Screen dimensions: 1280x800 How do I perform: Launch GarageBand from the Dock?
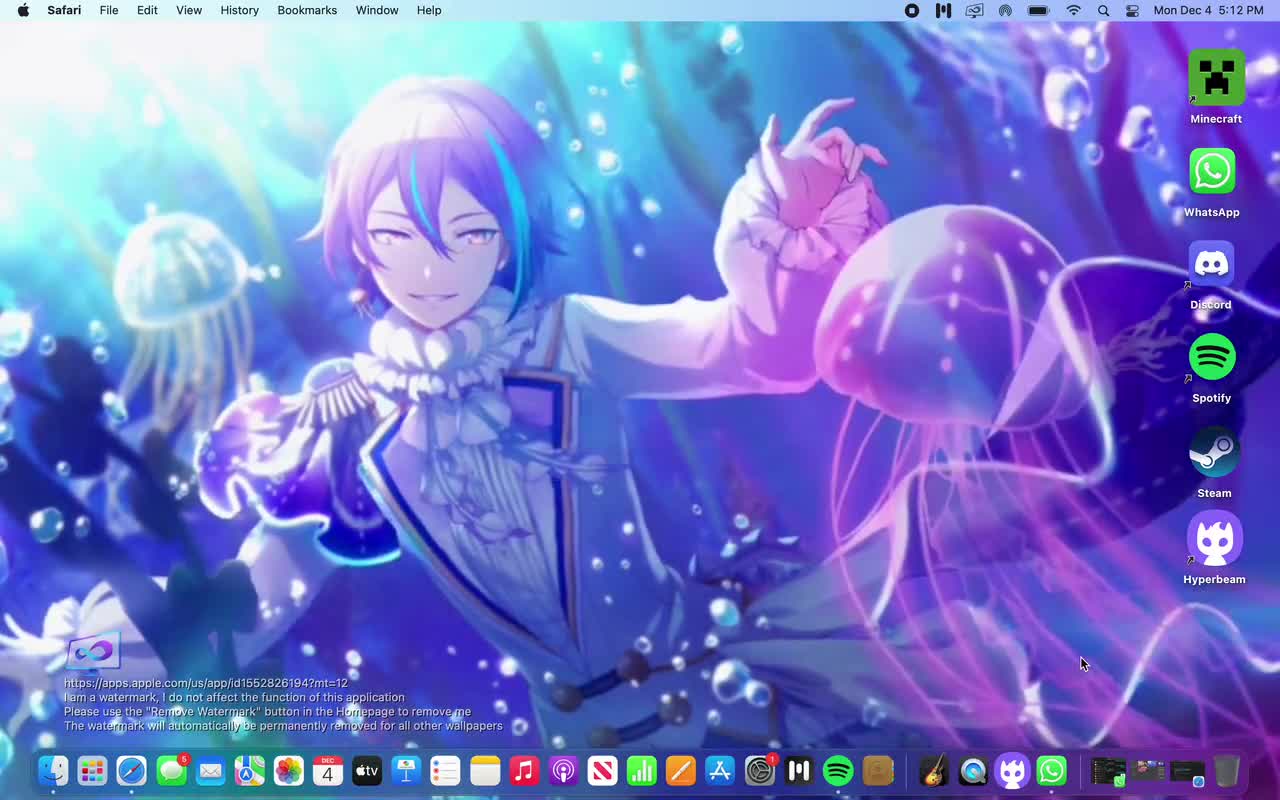point(934,771)
